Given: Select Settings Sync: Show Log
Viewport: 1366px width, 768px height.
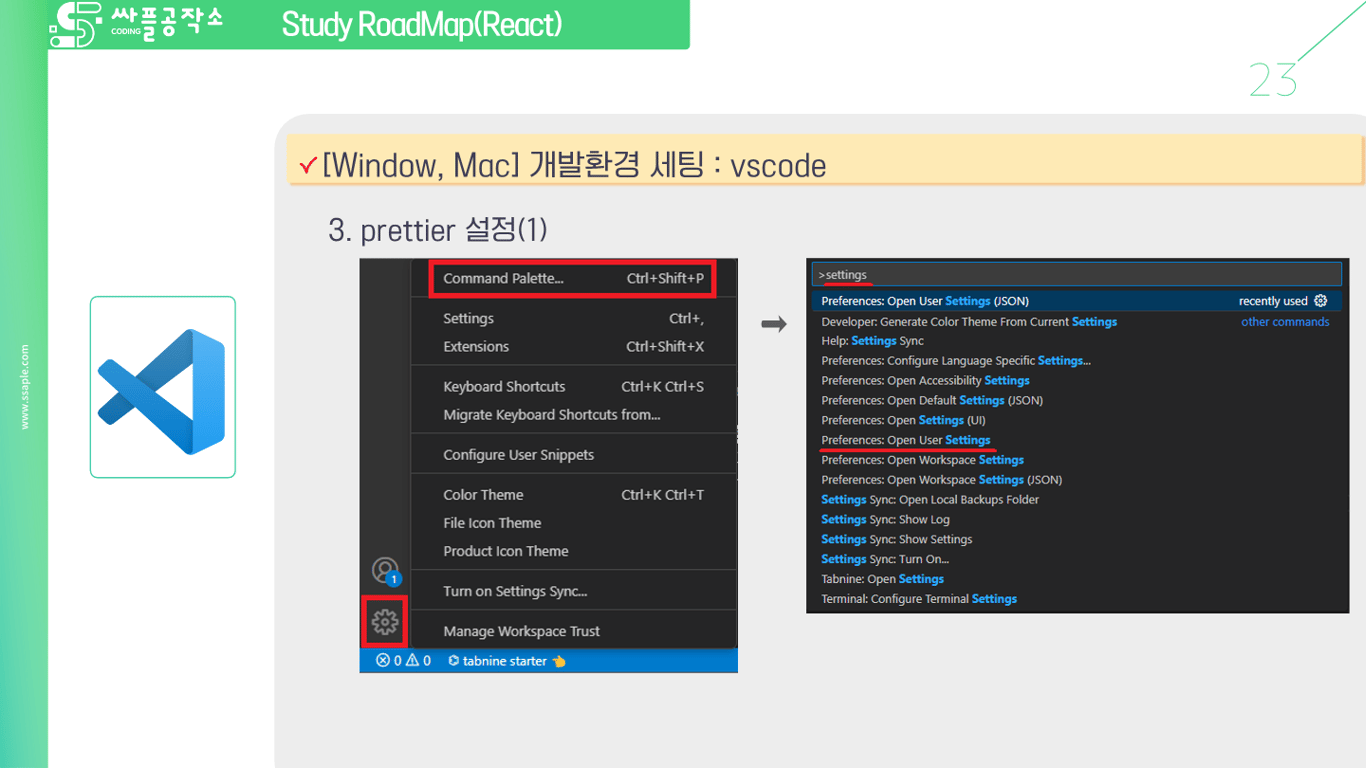Looking at the screenshot, I should tap(885, 520).
